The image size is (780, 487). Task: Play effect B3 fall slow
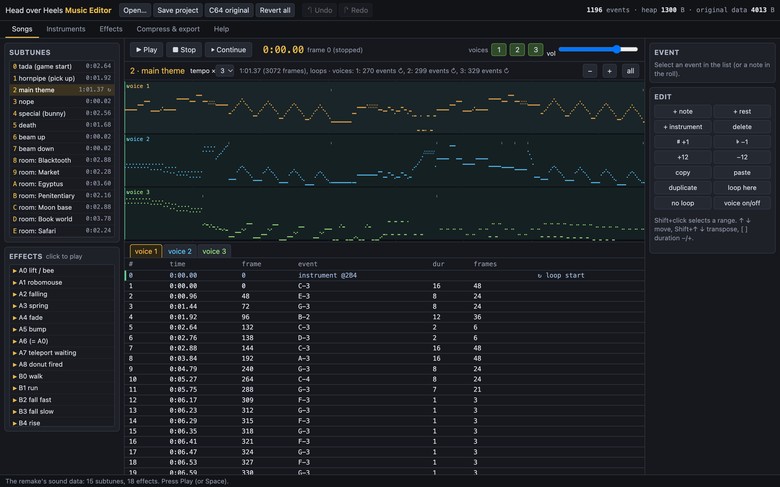tap(62, 411)
